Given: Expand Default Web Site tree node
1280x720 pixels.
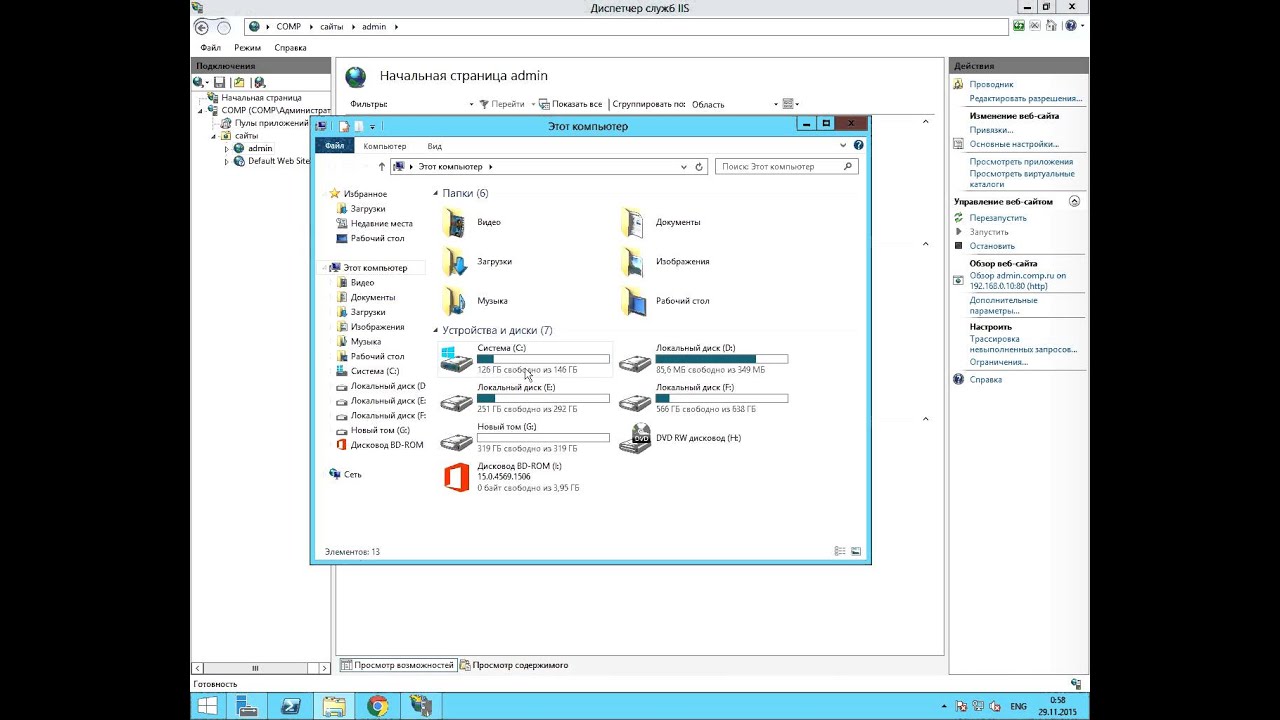Looking at the screenshot, I should tap(227, 161).
